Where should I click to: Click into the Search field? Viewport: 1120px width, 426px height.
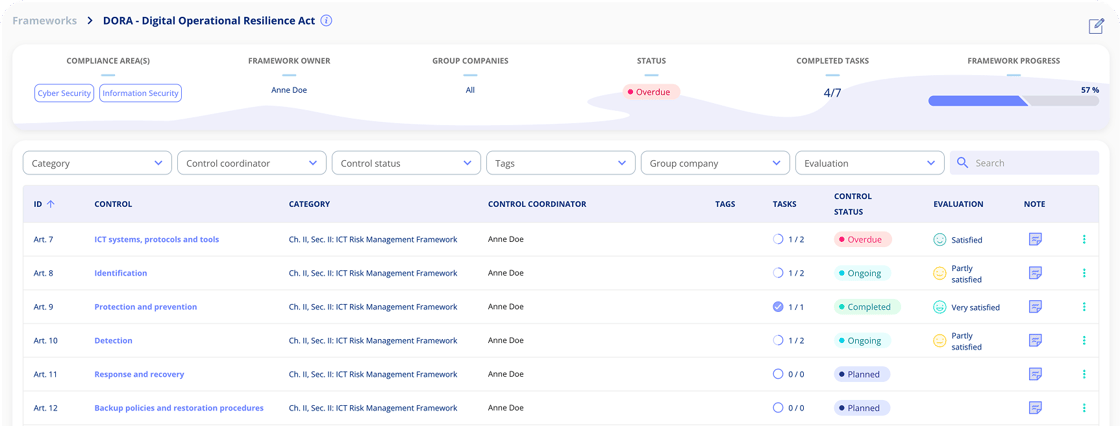pyautogui.click(x=1024, y=163)
